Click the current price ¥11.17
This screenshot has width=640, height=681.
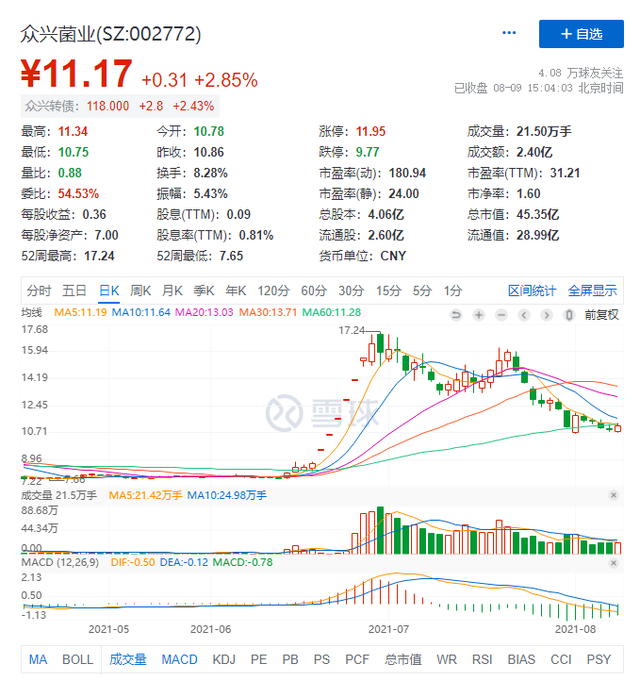pos(76,73)
